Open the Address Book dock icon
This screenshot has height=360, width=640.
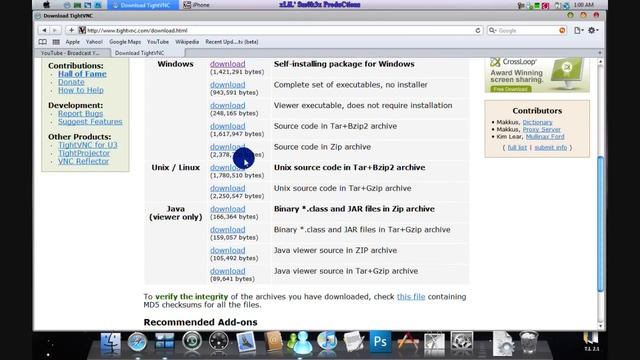(x=273, y=341)
